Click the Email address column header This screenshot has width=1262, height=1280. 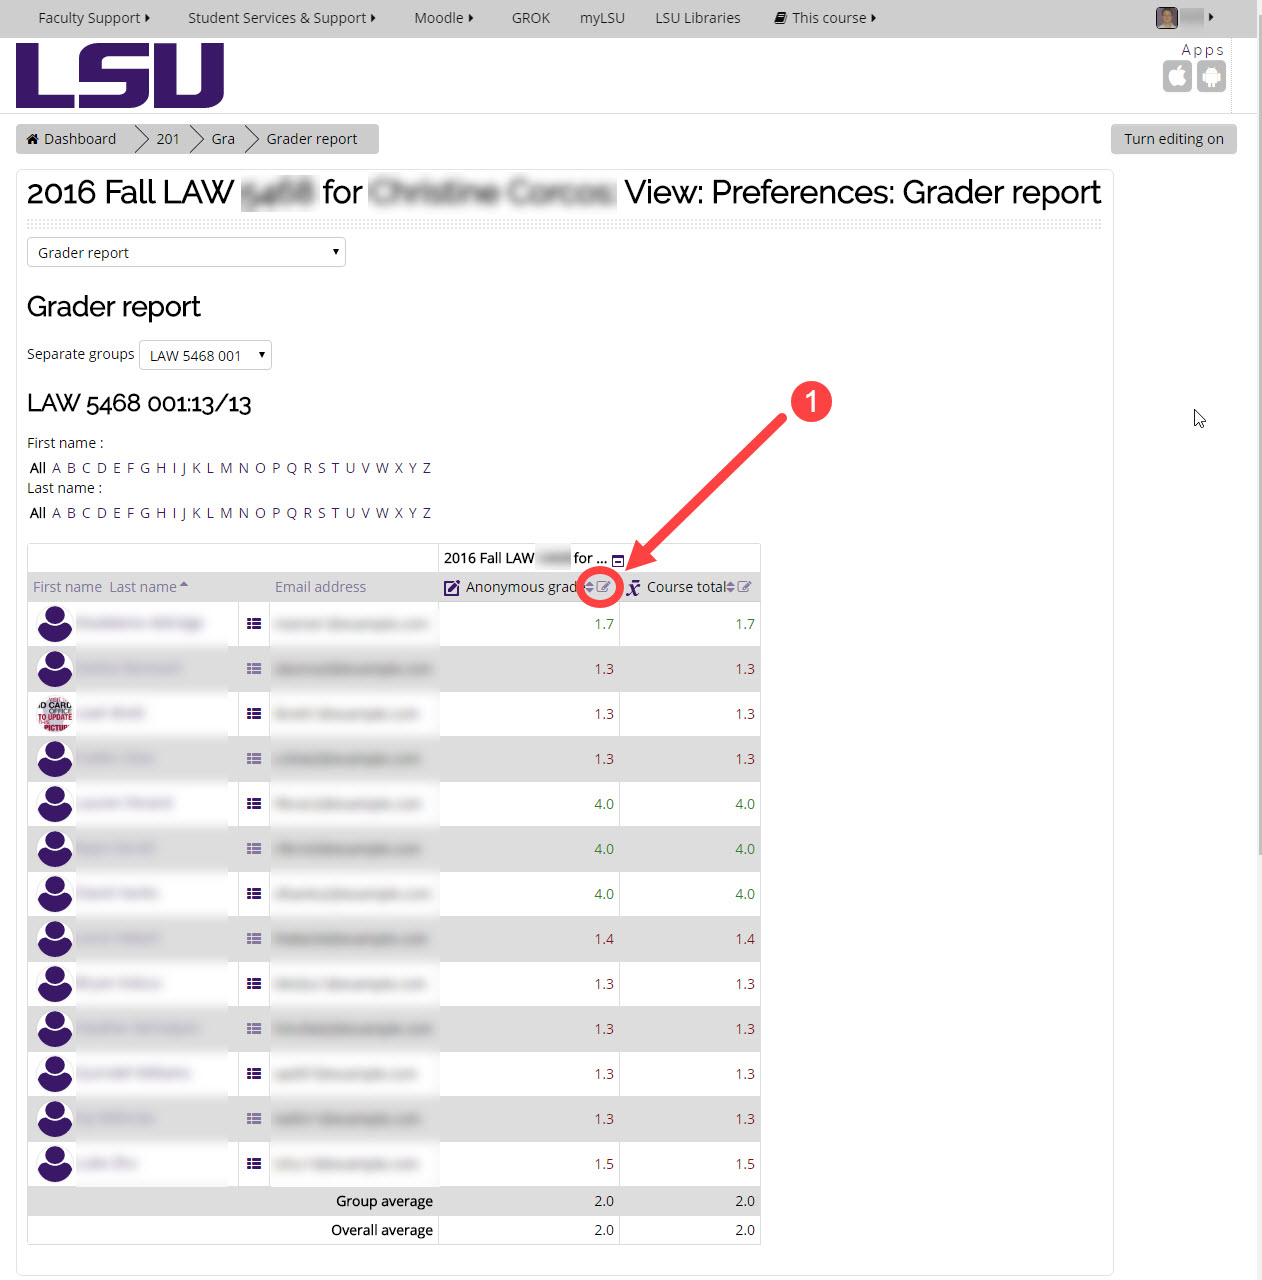pos(320,587)
